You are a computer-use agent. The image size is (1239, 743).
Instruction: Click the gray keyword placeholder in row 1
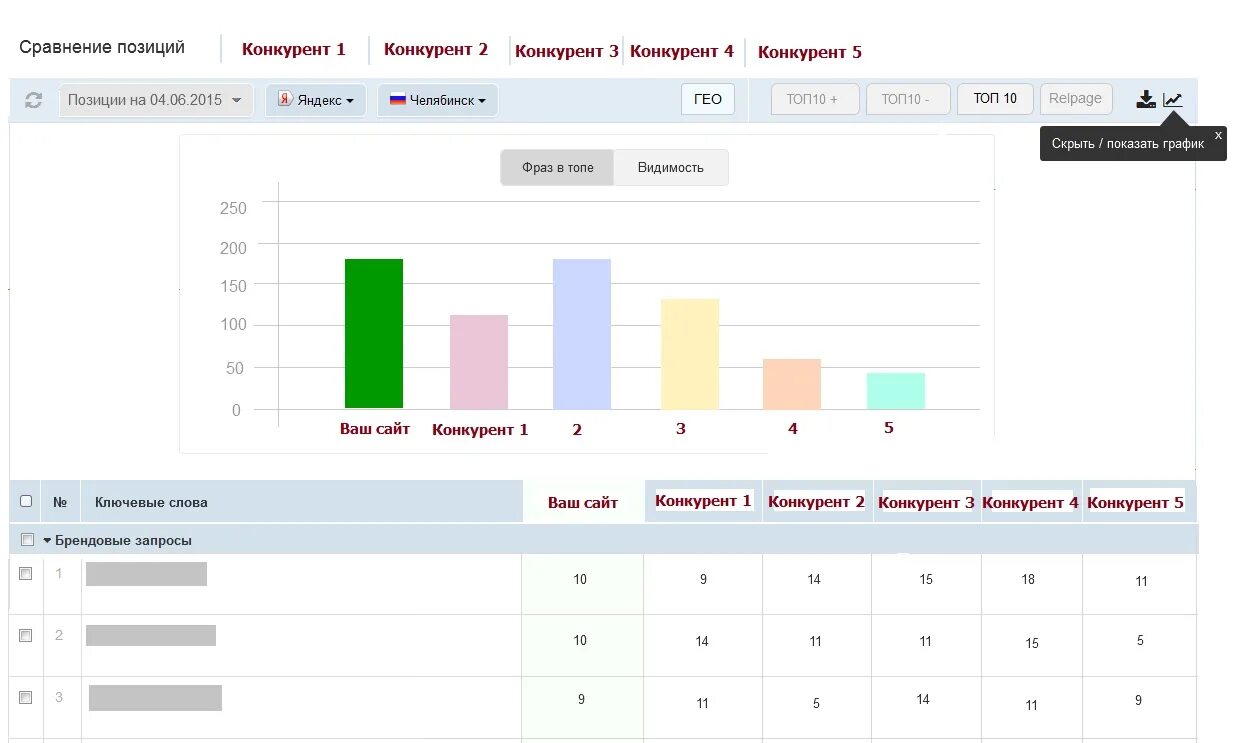[146, 574]
